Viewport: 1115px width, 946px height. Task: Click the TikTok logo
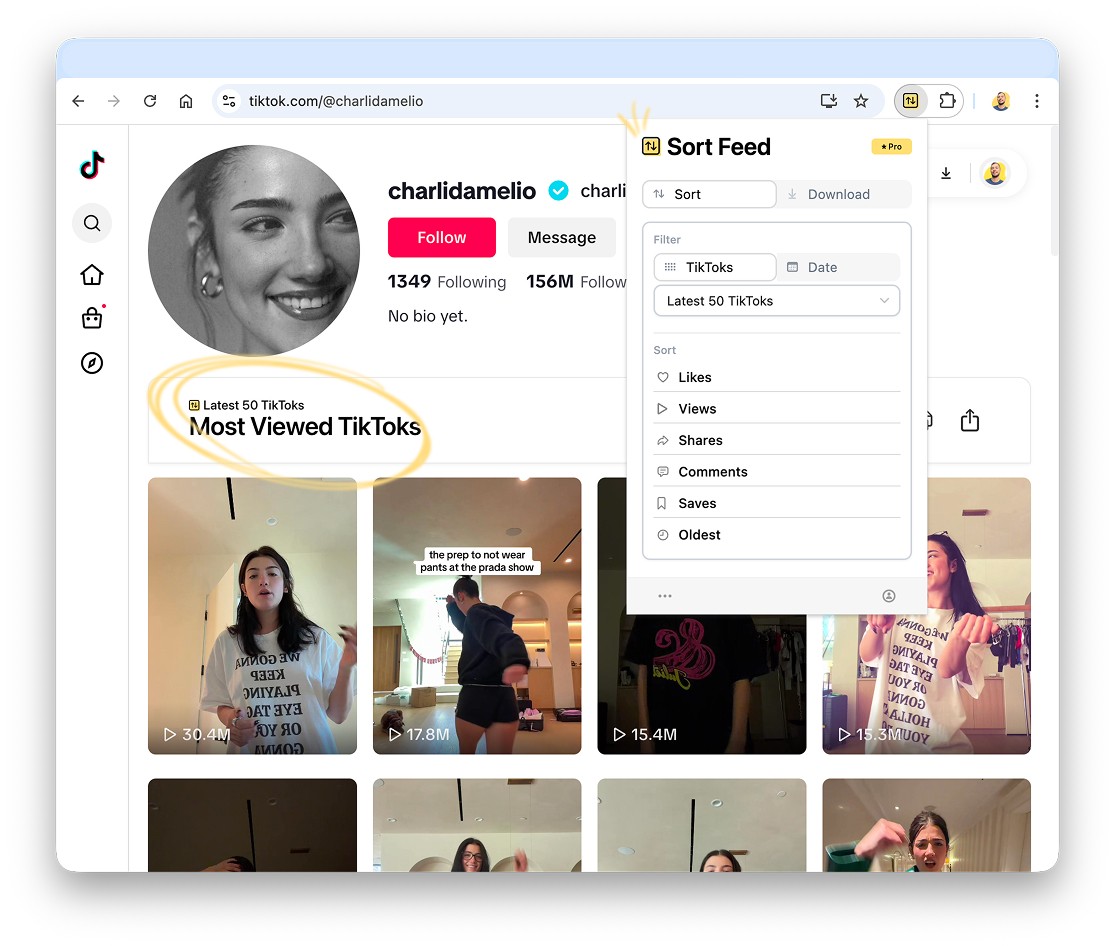click(x=92, y=165)
